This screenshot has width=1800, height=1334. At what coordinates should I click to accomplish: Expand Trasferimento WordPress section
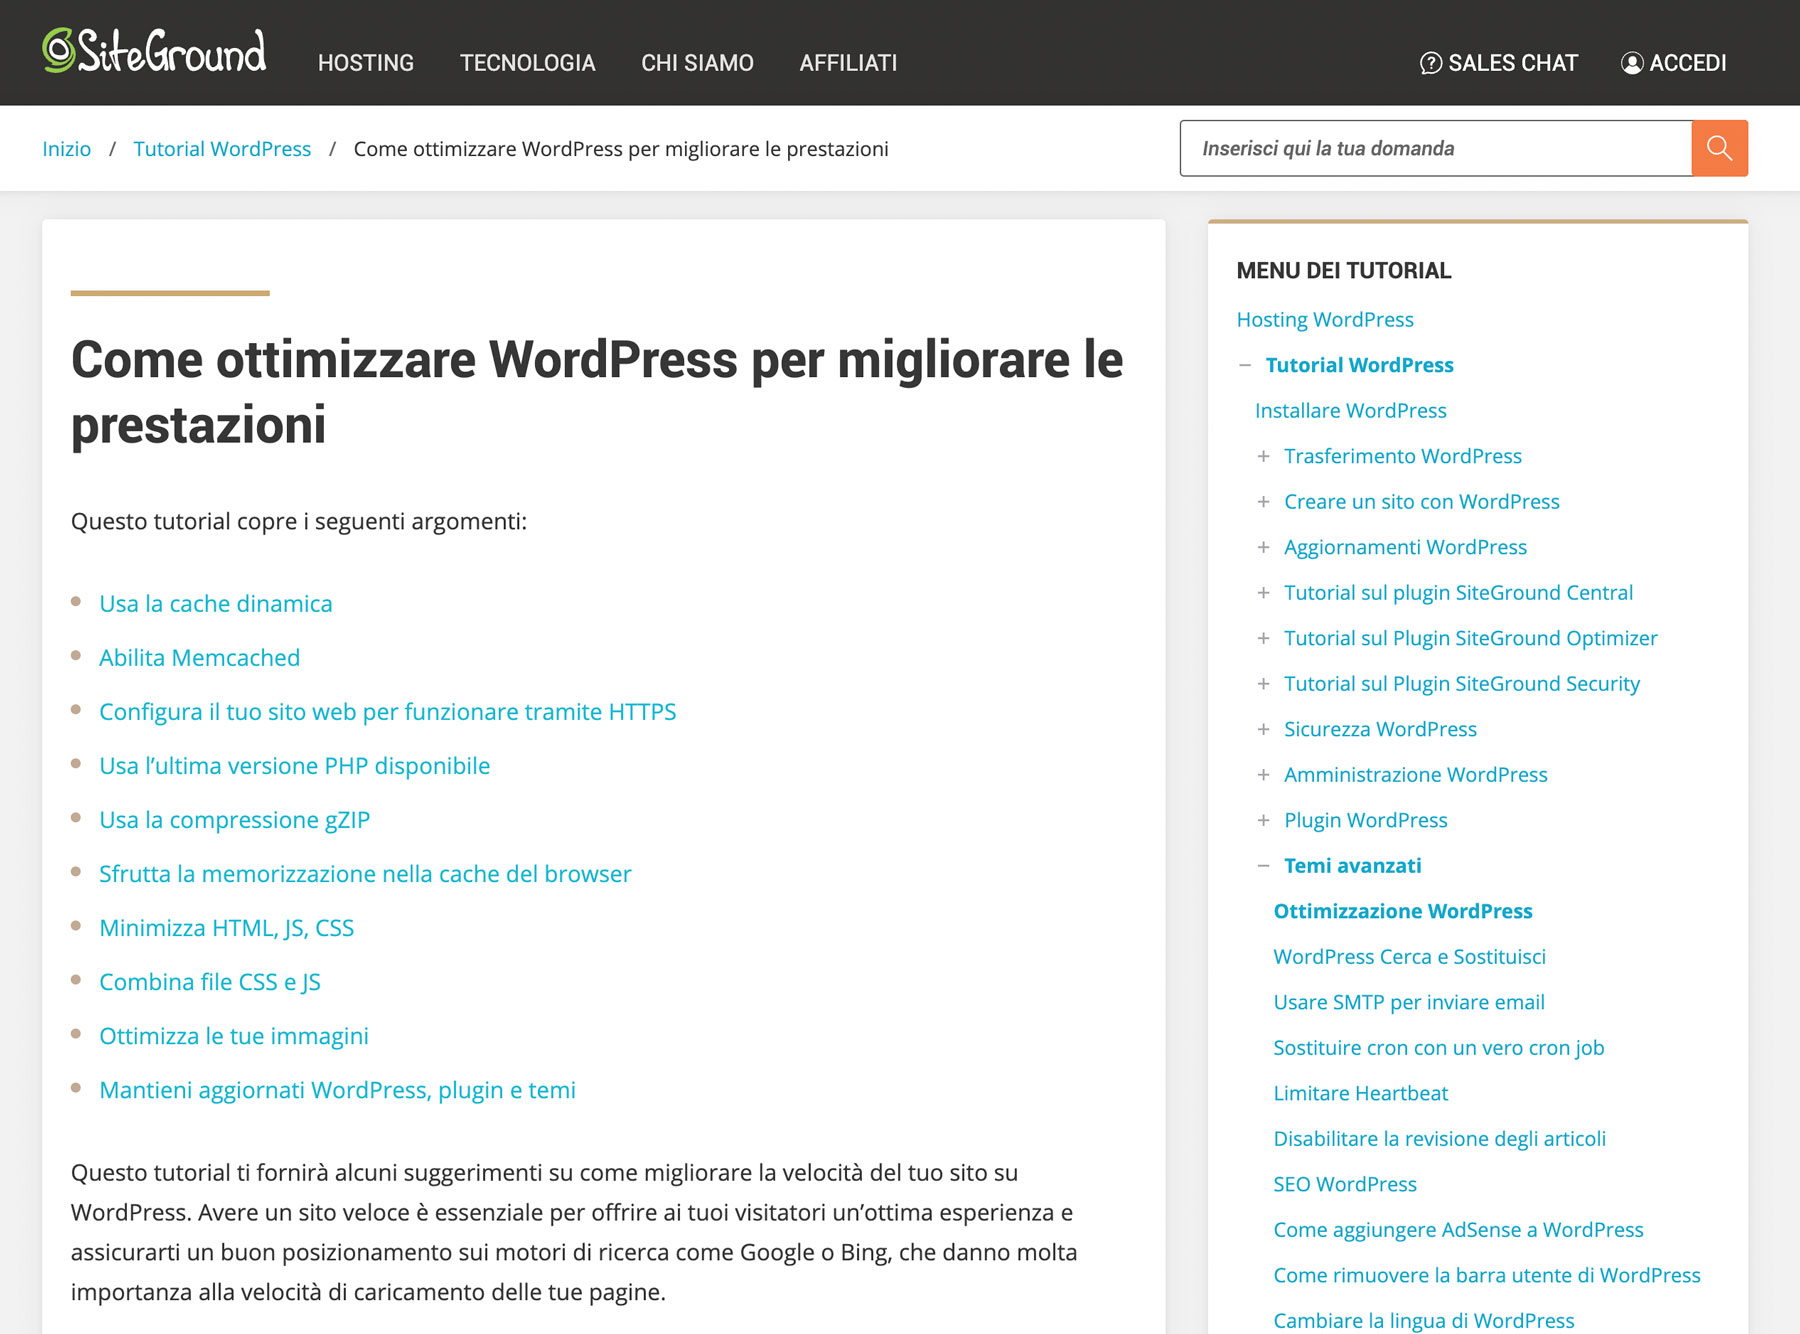coord(1264,456)
